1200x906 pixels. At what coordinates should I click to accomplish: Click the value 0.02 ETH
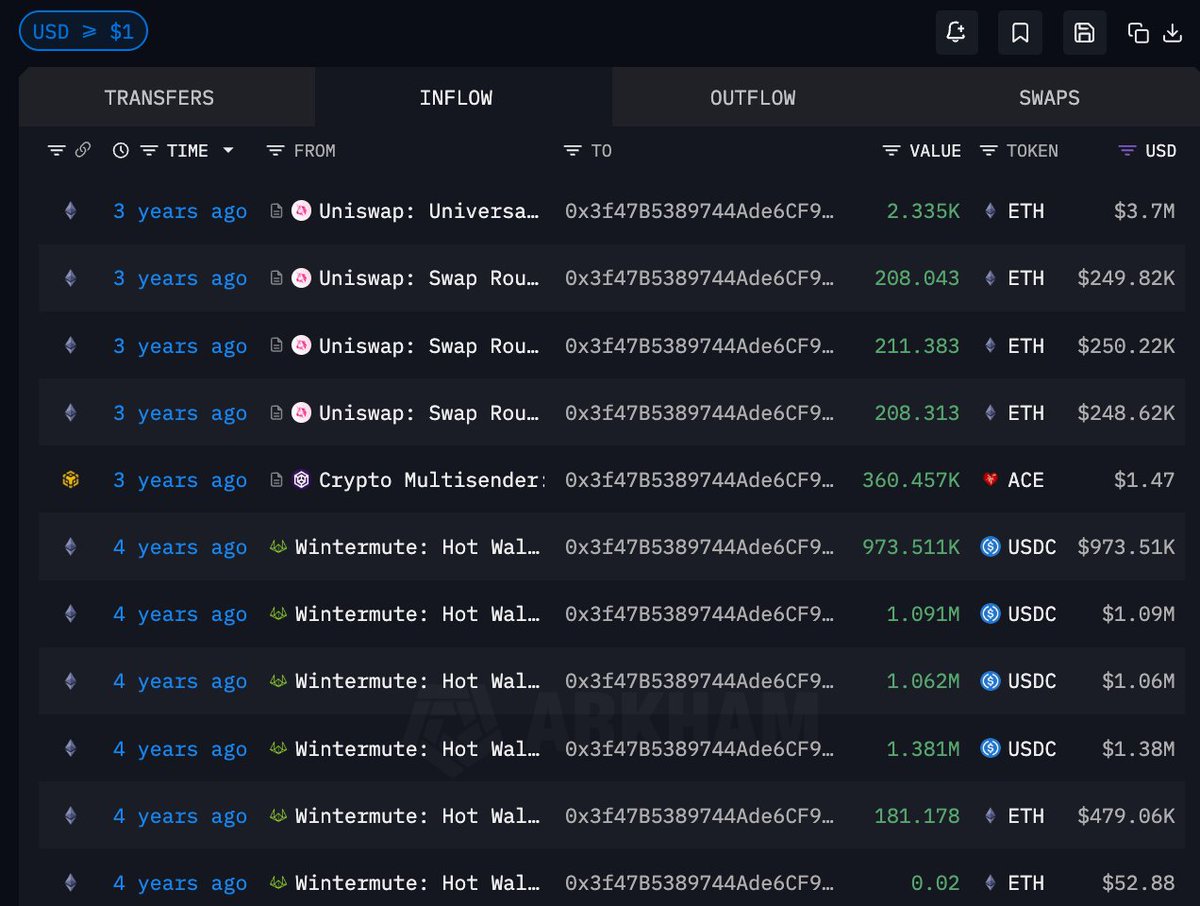[x=935, y=883]
